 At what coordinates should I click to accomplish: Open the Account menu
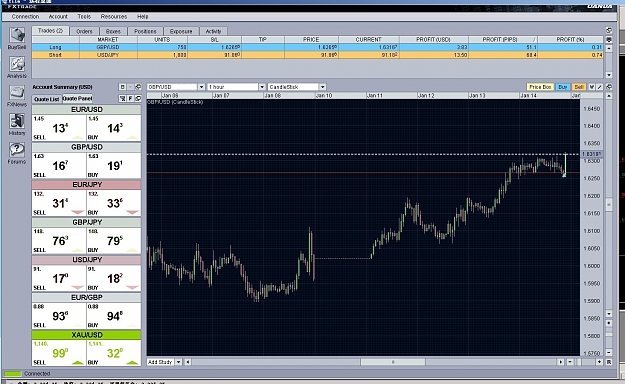point(58,17)
